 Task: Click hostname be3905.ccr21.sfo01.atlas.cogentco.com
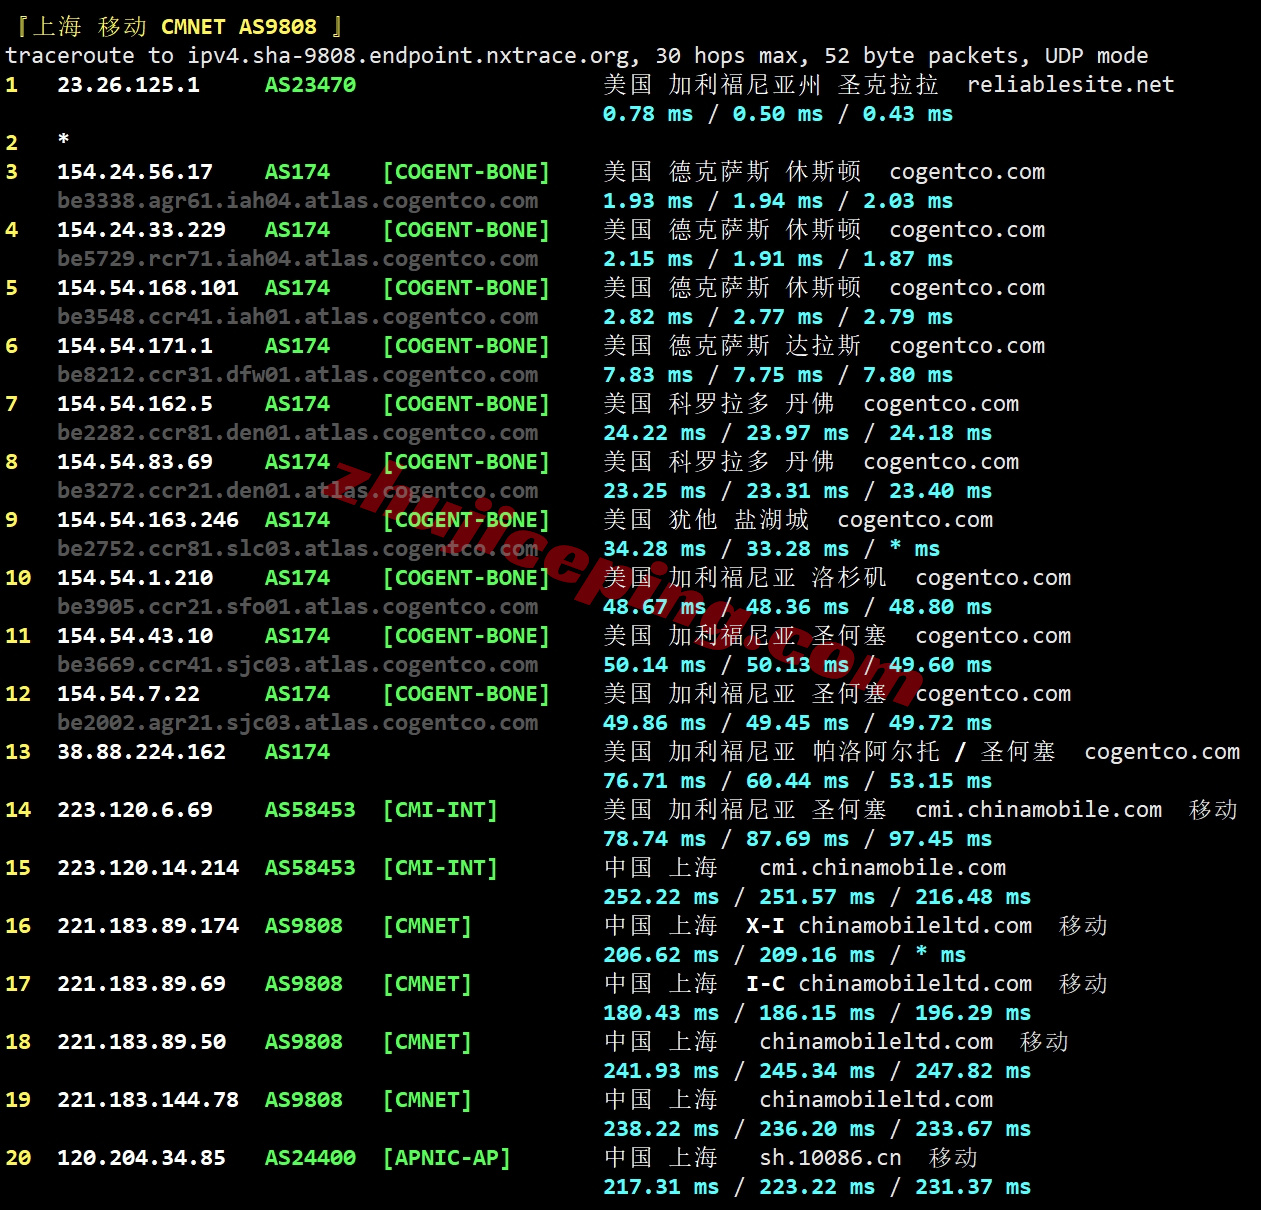297,607
